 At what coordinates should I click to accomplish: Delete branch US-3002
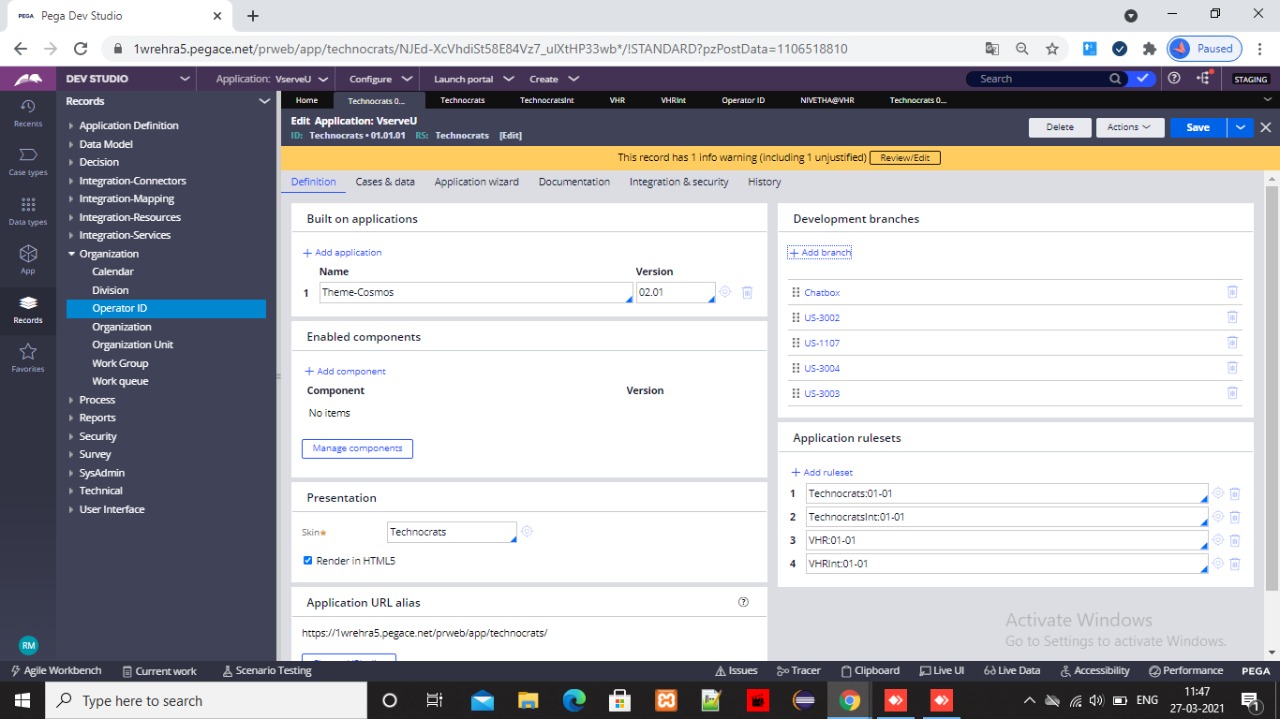(1232, 318)
